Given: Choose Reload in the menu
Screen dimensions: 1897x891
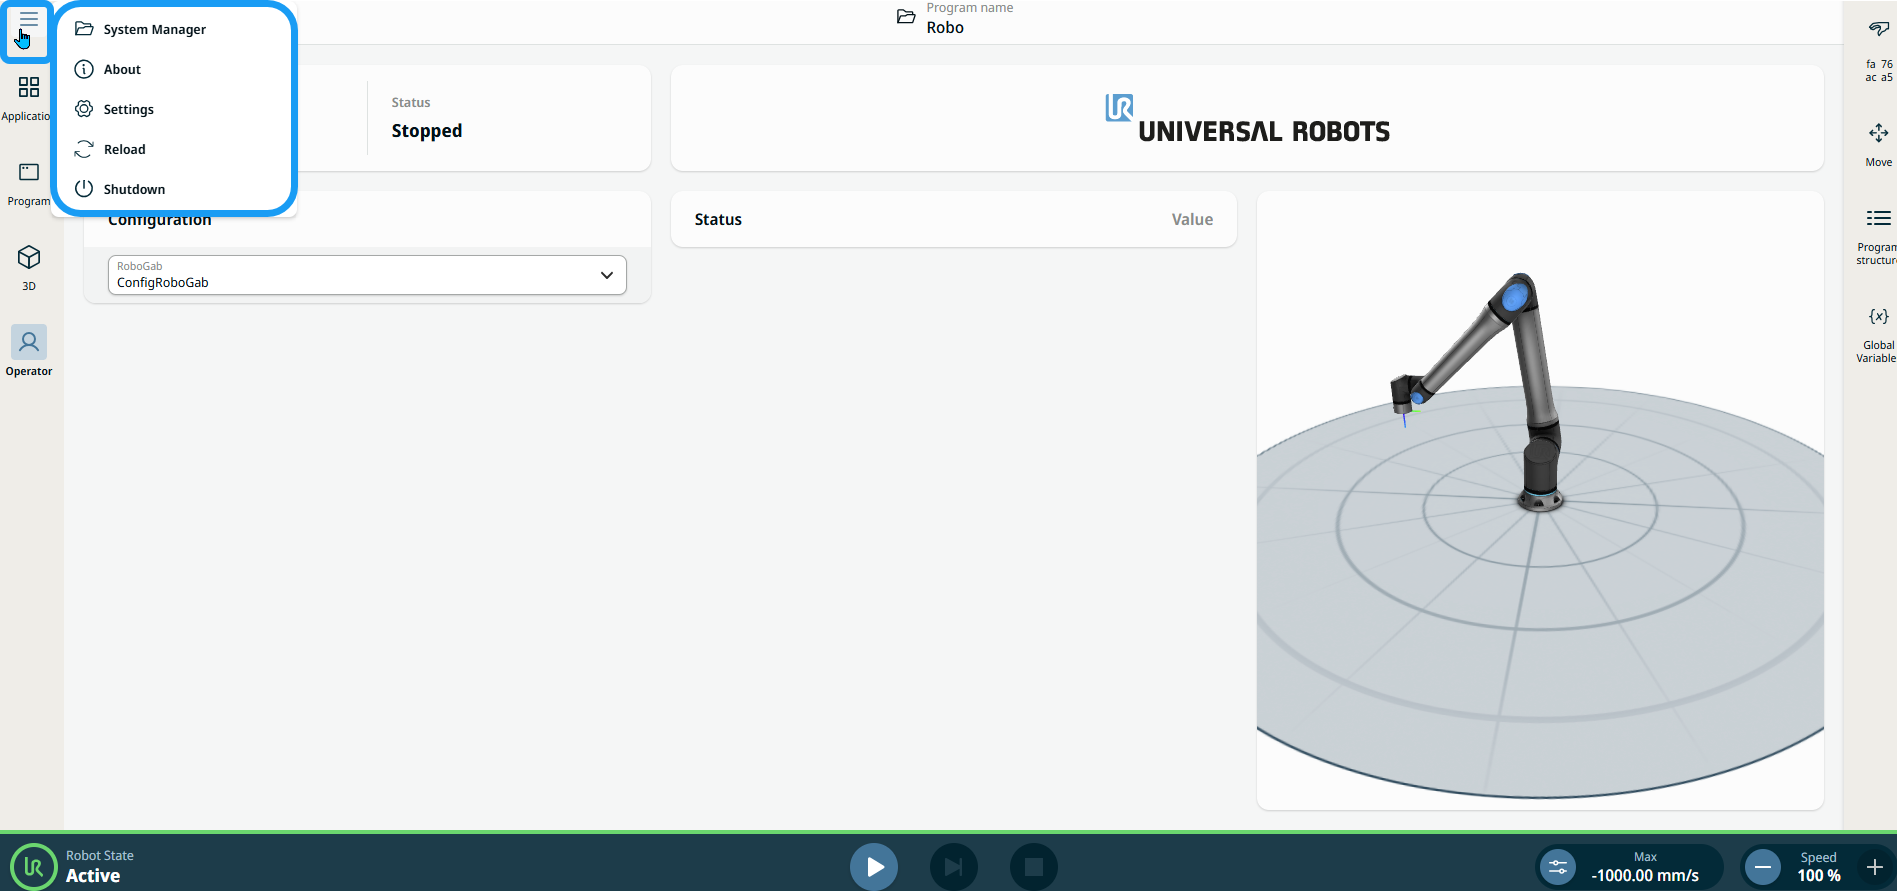Looking at the screenshot, I should coord(124,150).
